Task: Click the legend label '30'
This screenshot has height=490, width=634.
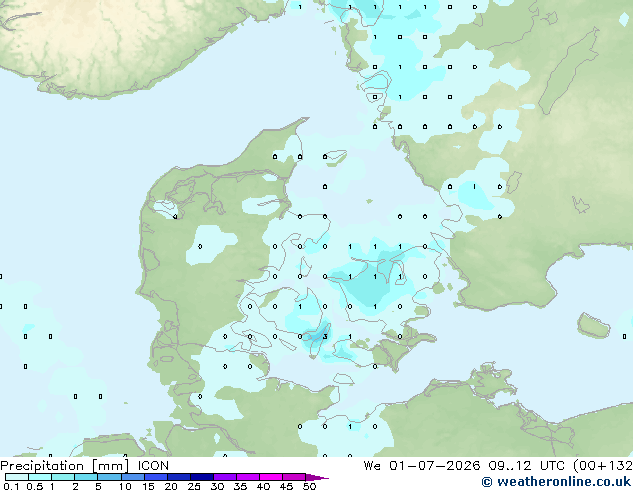Action: pos(217,486)
